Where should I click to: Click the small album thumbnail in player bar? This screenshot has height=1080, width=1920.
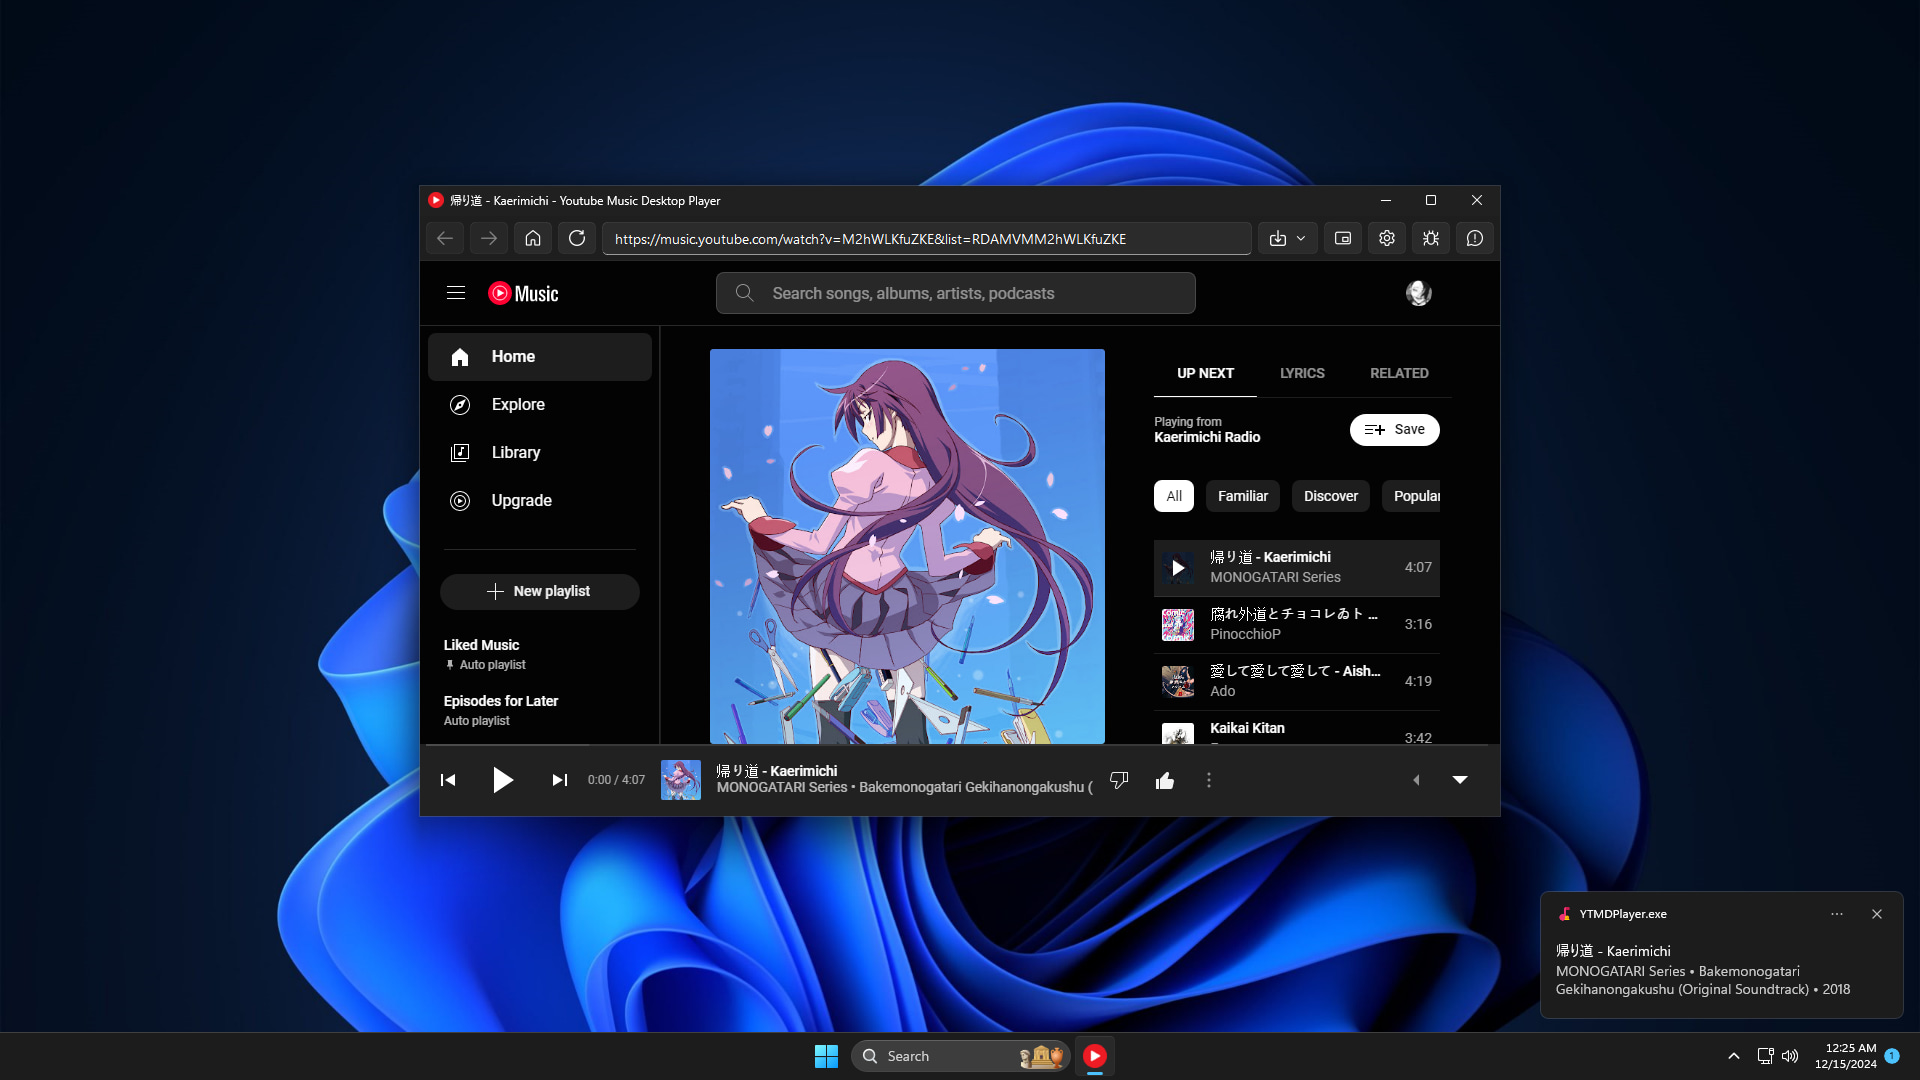tap(681, 780)
